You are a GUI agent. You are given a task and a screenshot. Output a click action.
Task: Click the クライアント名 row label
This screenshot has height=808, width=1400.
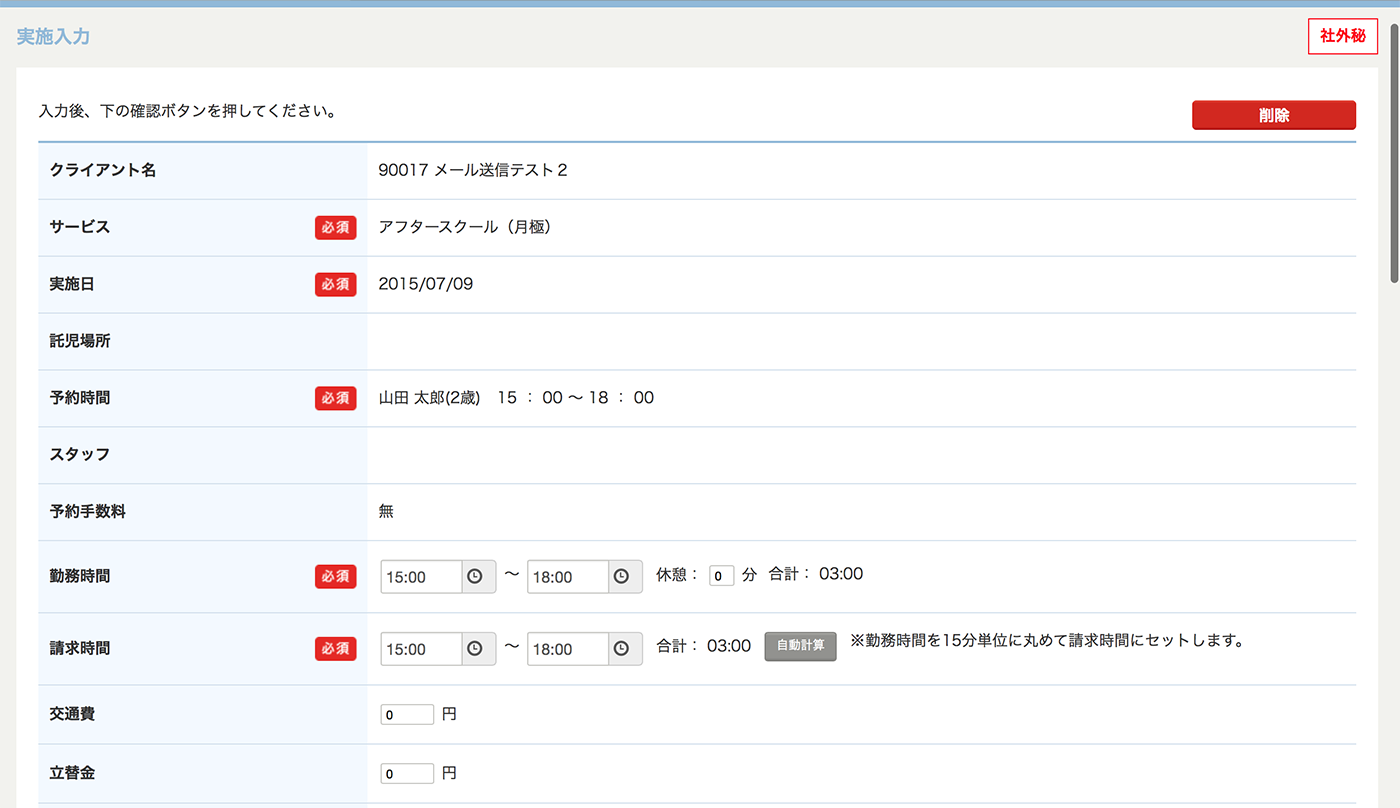103,170
